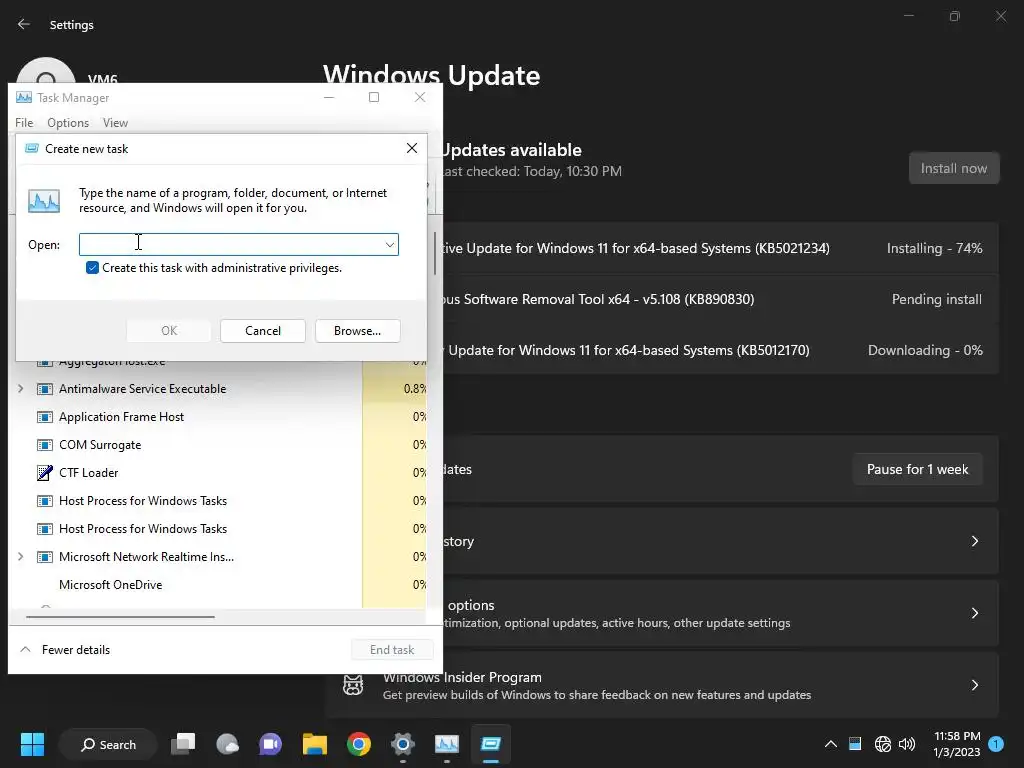Open File Explorer from the taskbar
Viewport: 1024px width, 768px height.
(x=315, y=744)
